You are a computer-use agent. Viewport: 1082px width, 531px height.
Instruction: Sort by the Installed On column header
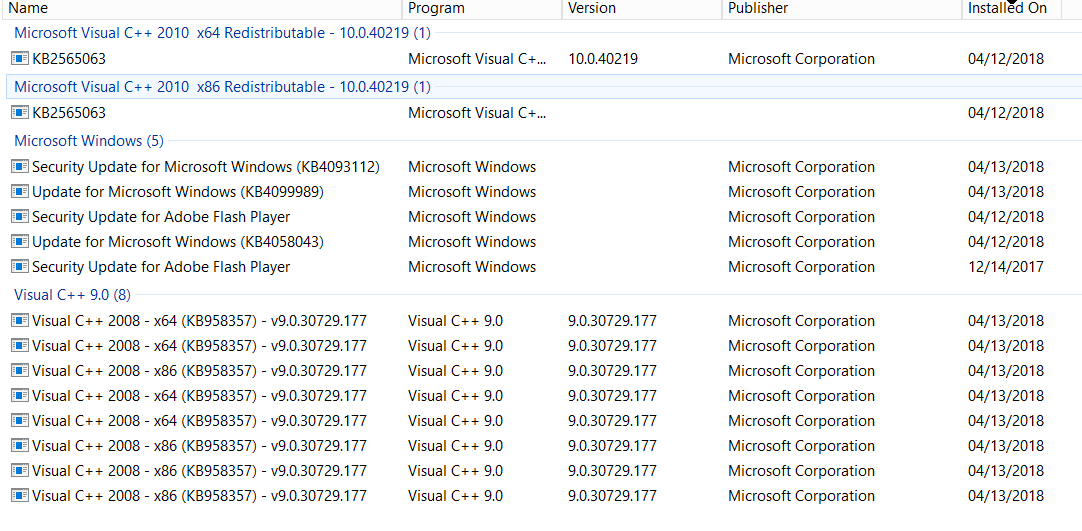tap(1011, 8)
